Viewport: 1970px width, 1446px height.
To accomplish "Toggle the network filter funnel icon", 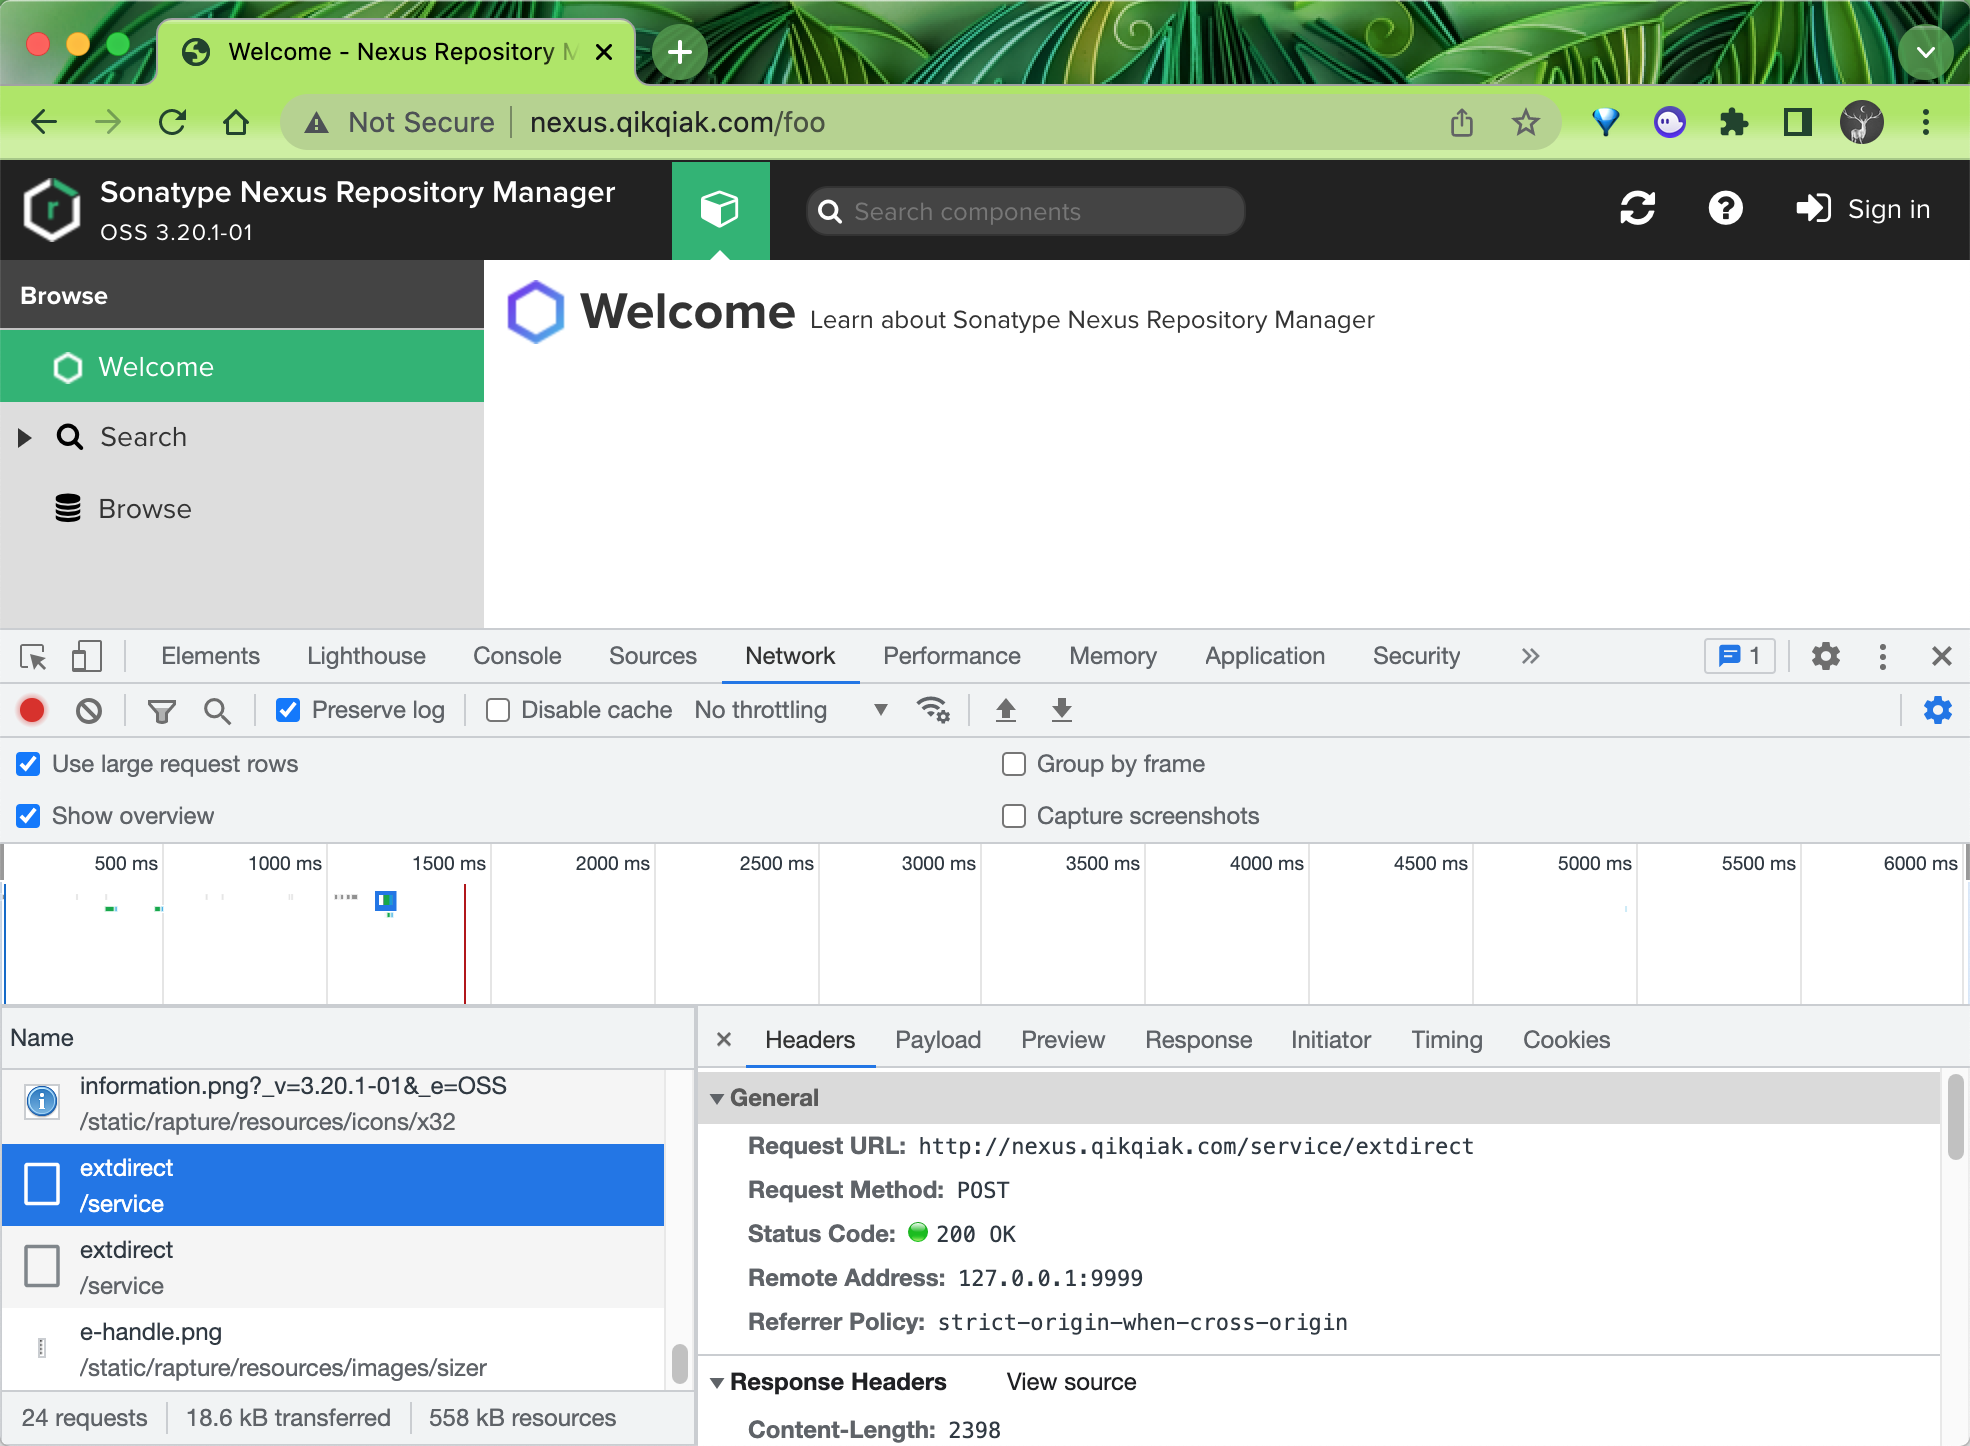I will point(161,710).
